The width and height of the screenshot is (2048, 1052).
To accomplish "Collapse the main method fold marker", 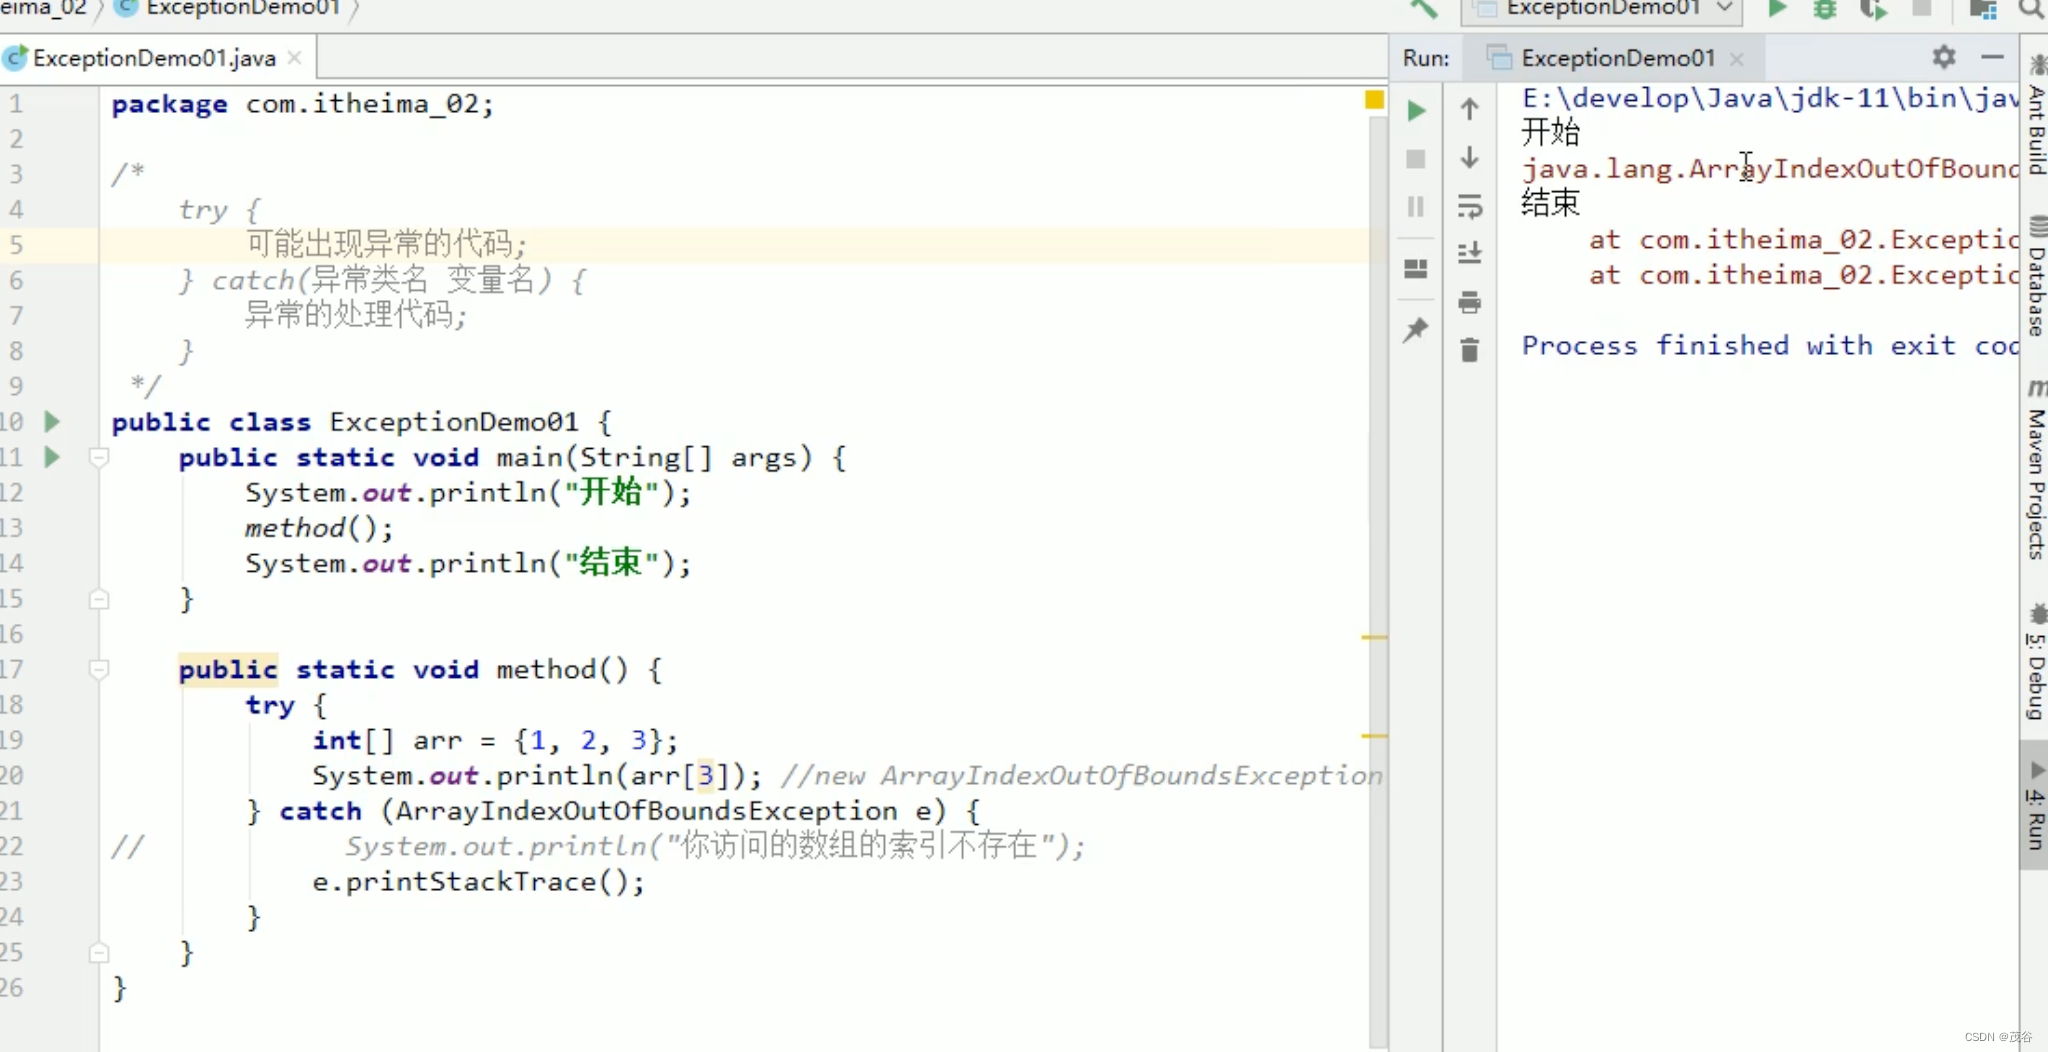I will (x=99, y=458).
